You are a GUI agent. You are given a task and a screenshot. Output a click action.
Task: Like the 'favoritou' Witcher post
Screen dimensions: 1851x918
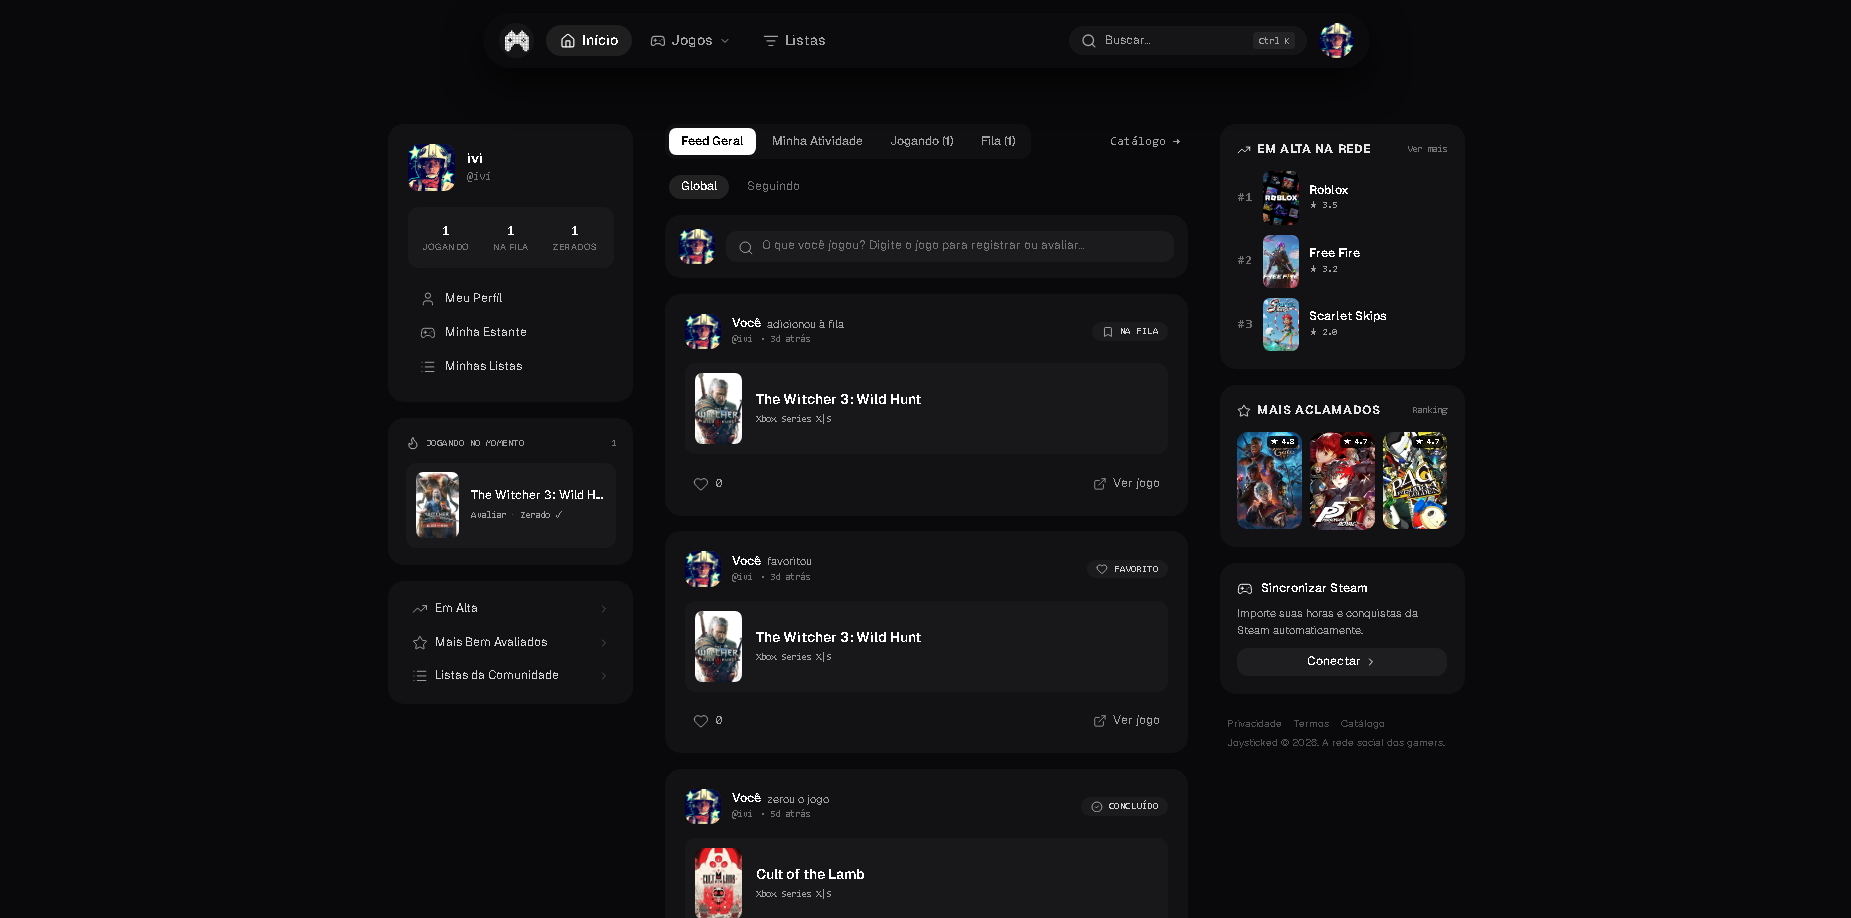[x=701, y=721]
